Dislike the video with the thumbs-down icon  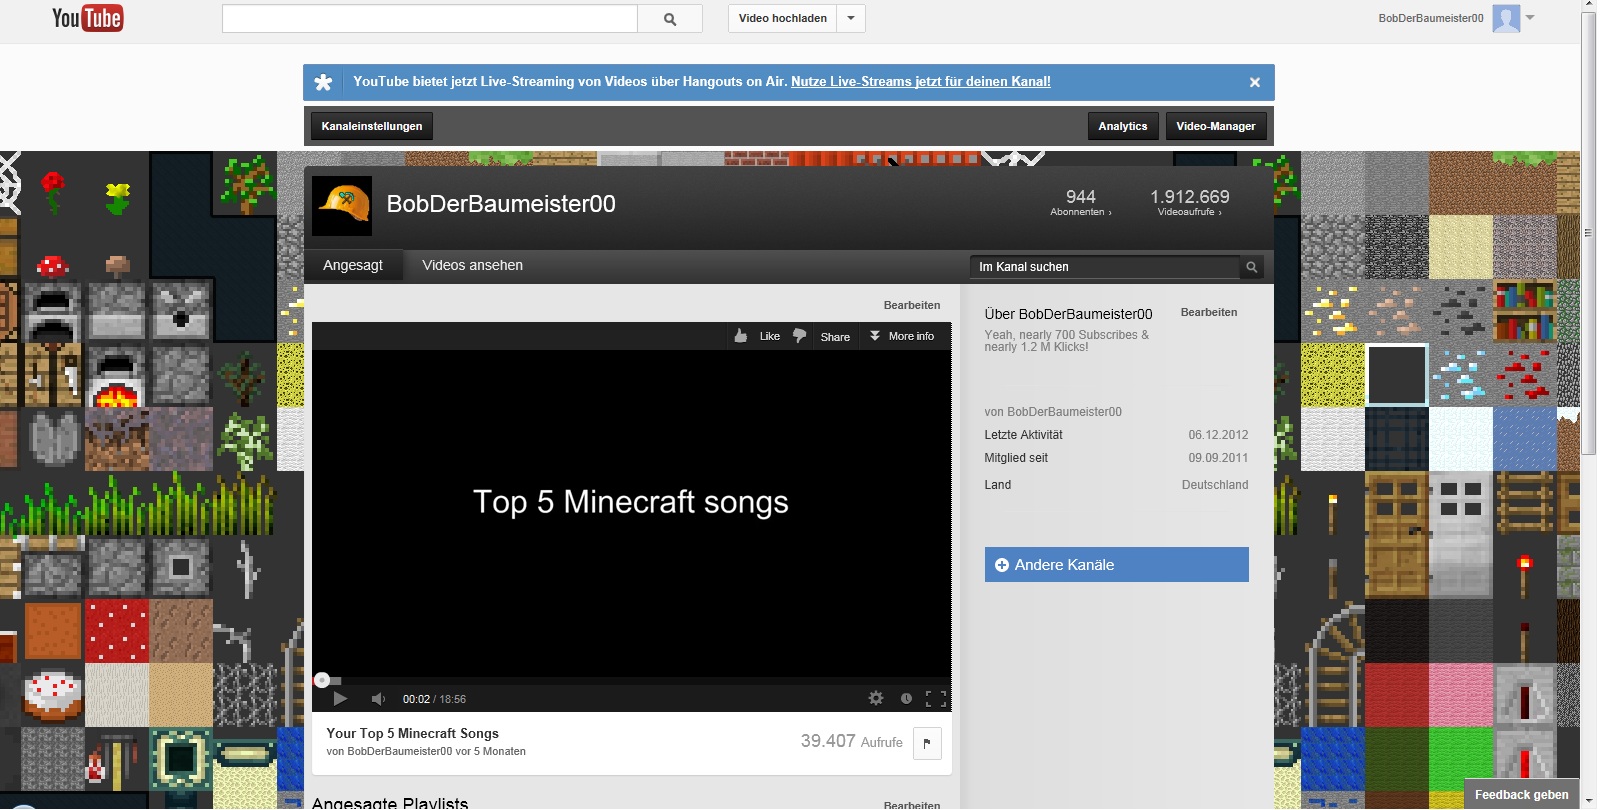[799, 336]
